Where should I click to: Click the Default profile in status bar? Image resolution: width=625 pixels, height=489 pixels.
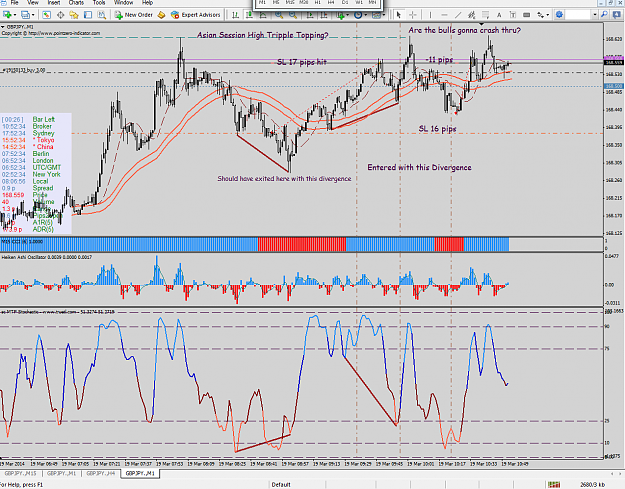tap(281, 485)
